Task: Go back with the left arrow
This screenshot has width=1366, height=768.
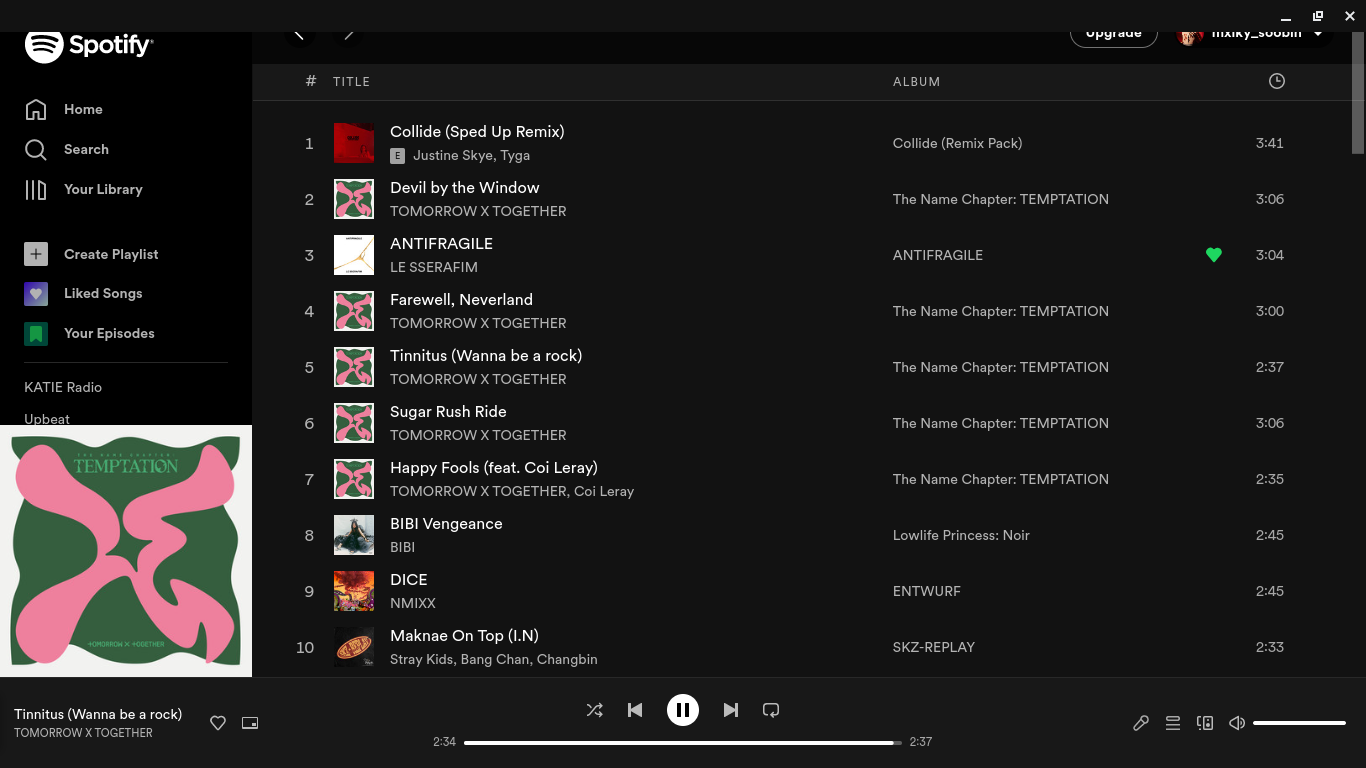Action: pos(299,34)
